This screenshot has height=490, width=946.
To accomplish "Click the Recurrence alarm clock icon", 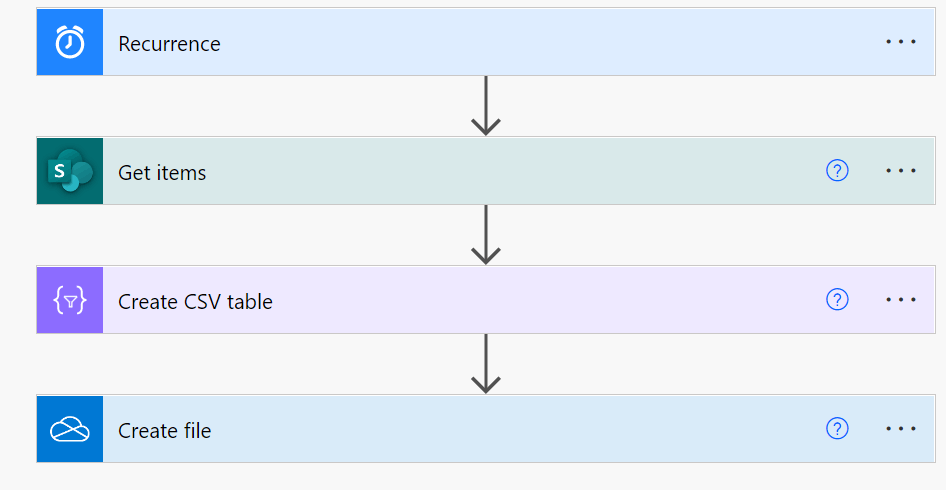I will pos(70,42).
